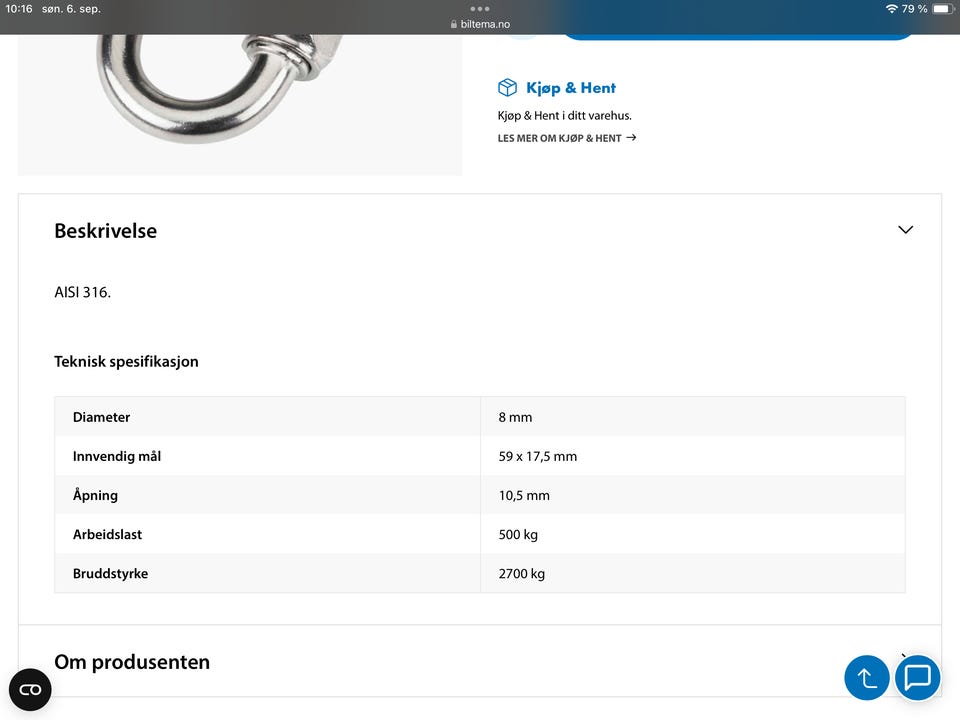
Task: Collapse the Beskrivelse section chevron
Action: [905, 230]
